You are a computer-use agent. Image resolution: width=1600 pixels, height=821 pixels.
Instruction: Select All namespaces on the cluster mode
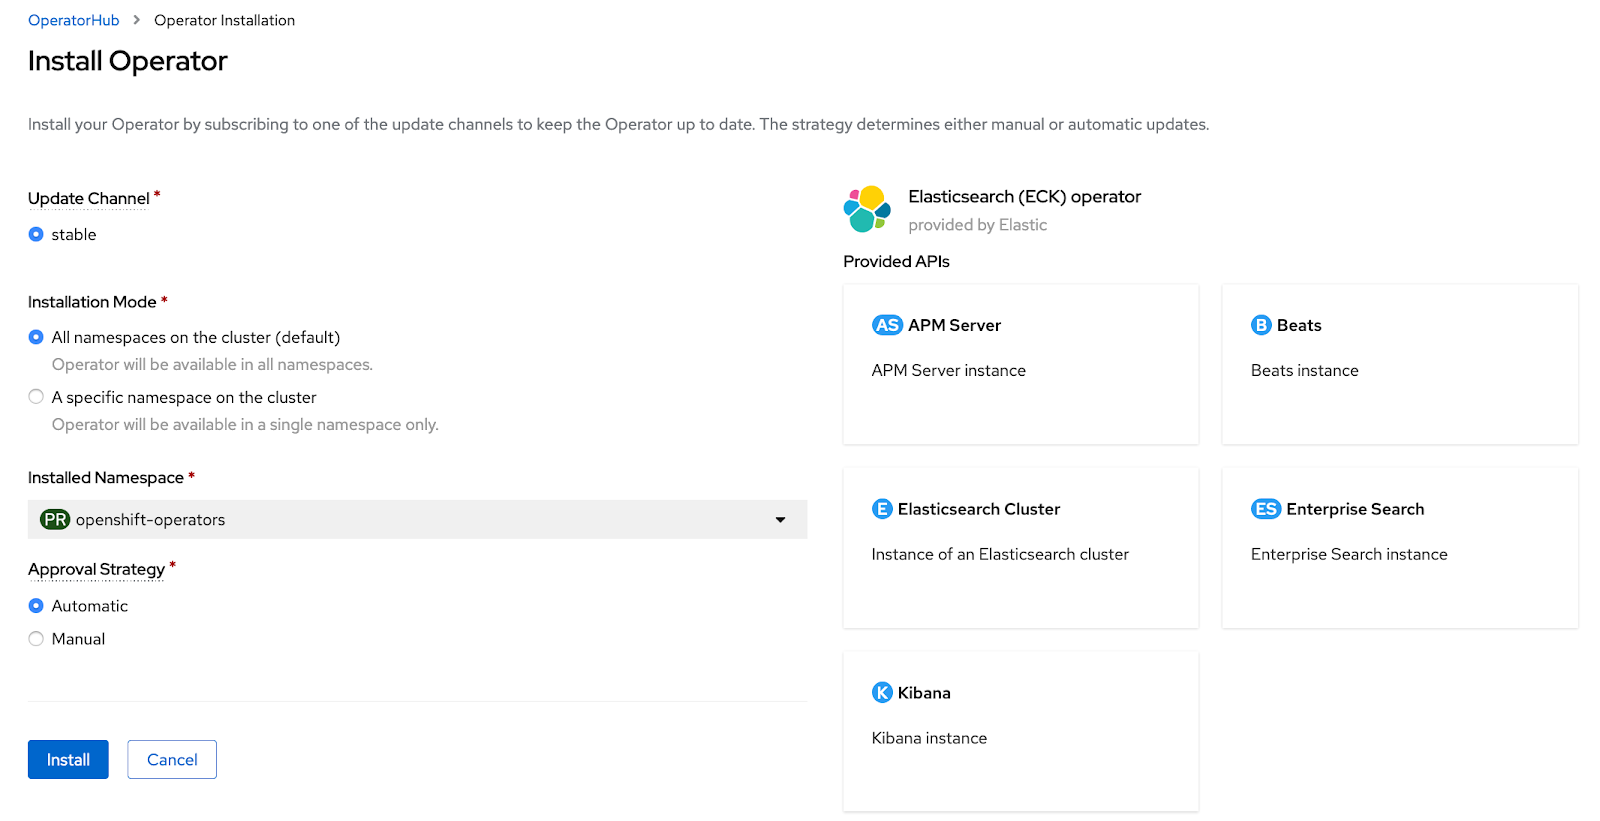pyautogui.click(x=36, y=337)
